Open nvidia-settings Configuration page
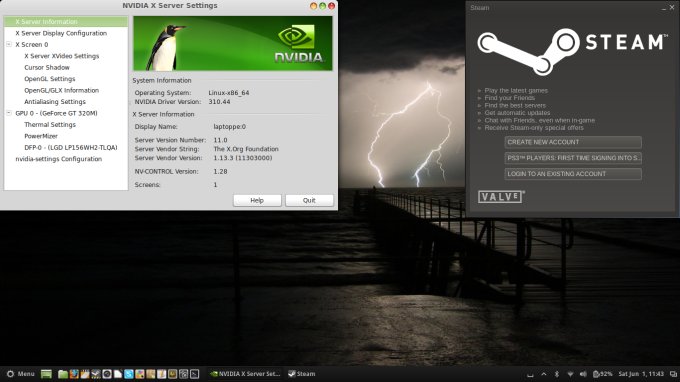The height and width of the screenshot is (382, 680). coord(59,159)
